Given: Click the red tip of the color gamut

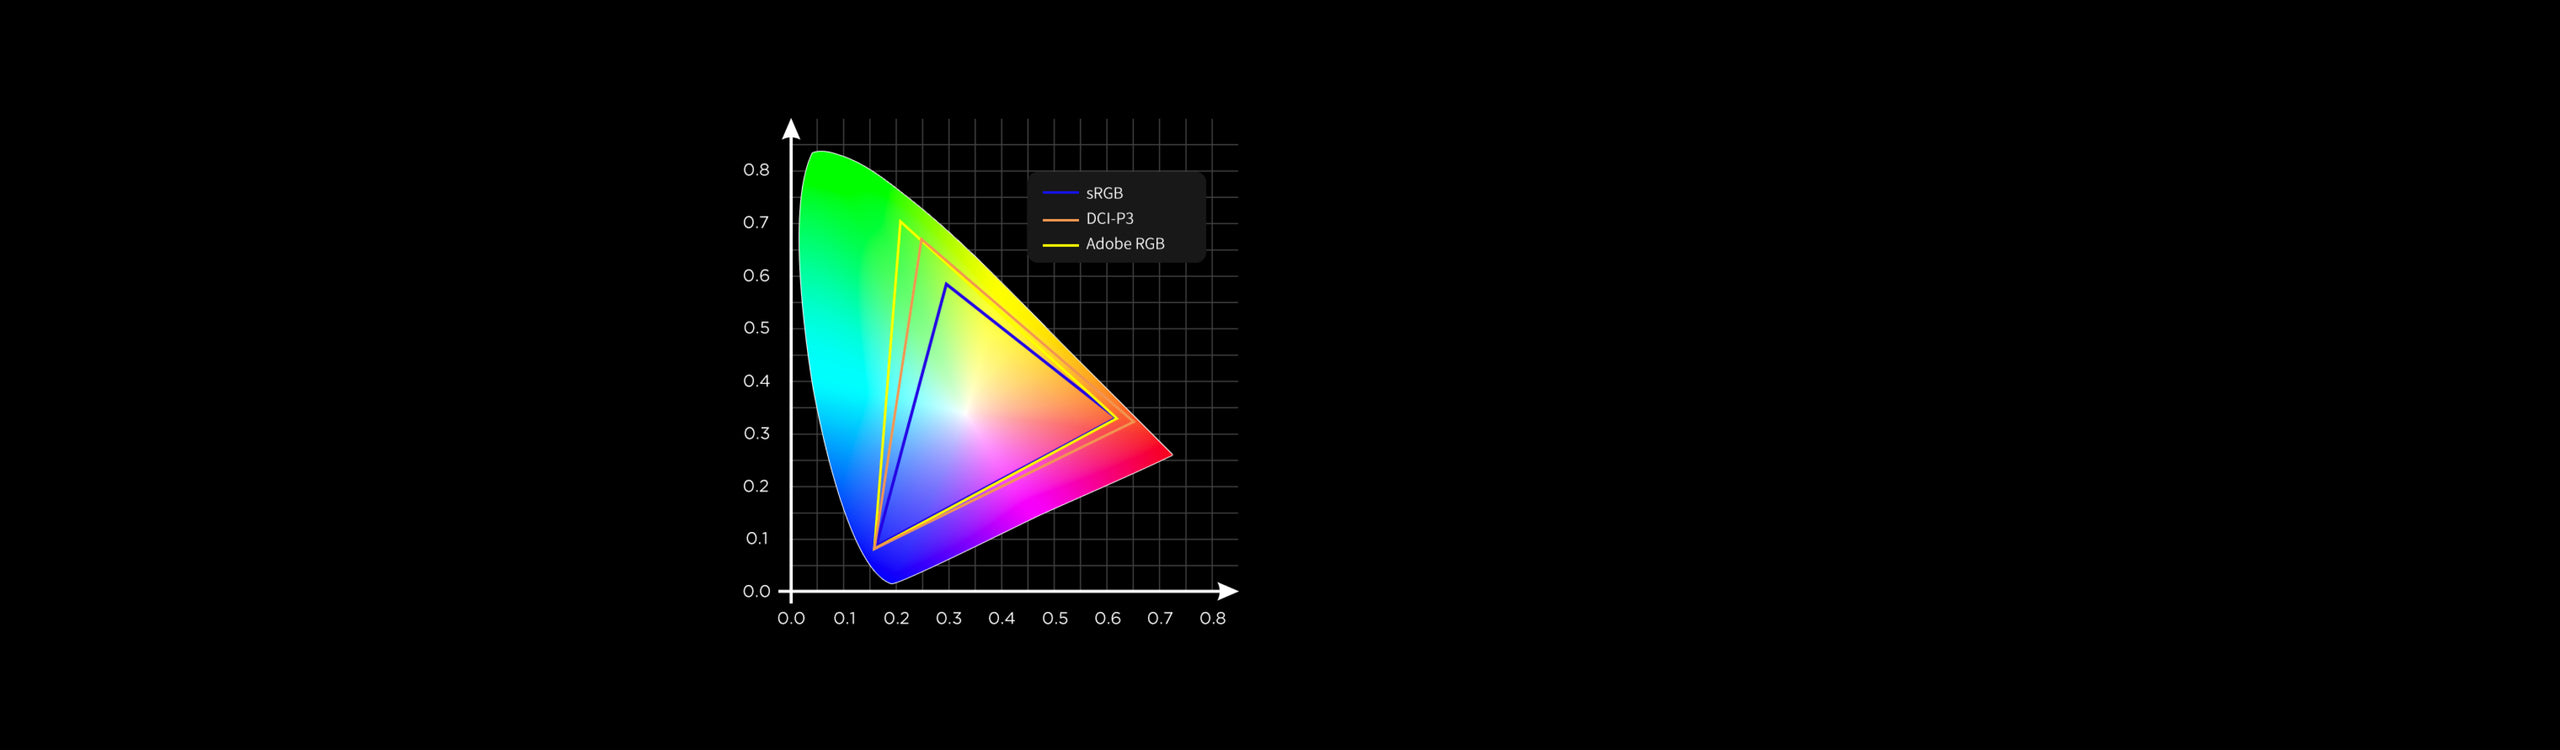Looking at the screenshot, I should point(1169,455).
